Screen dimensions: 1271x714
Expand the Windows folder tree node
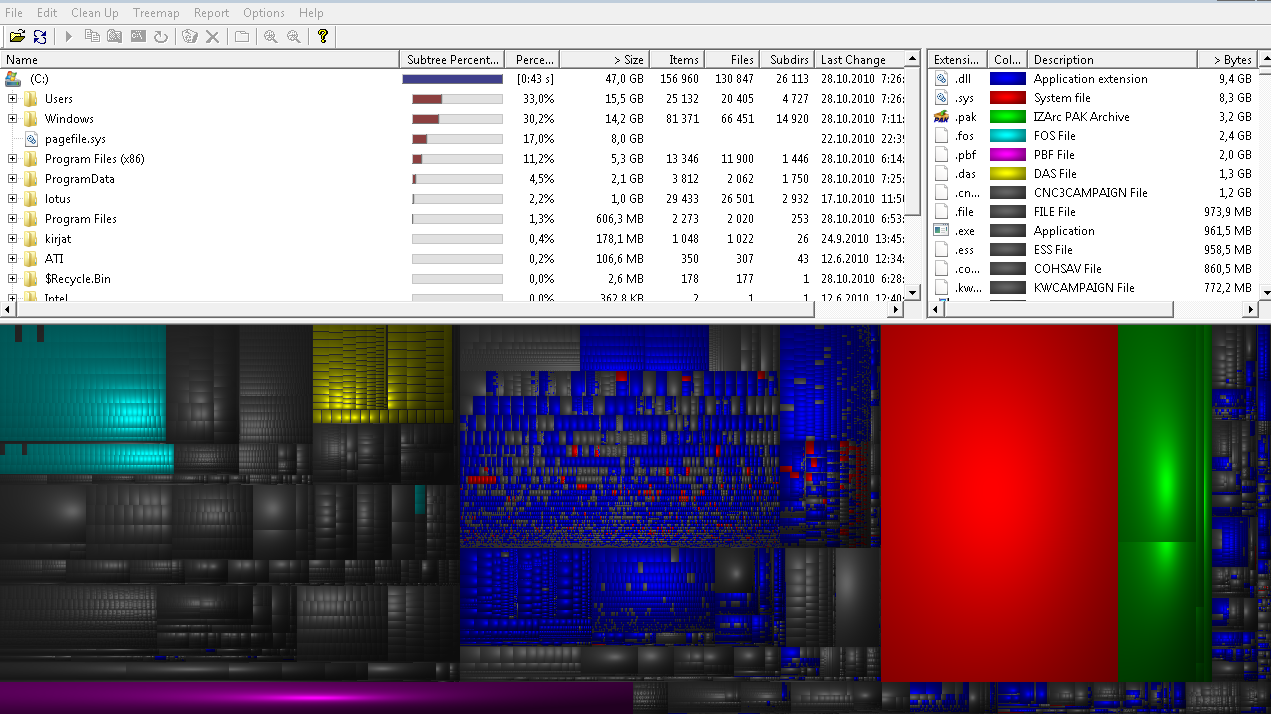[x=12, y=119]
